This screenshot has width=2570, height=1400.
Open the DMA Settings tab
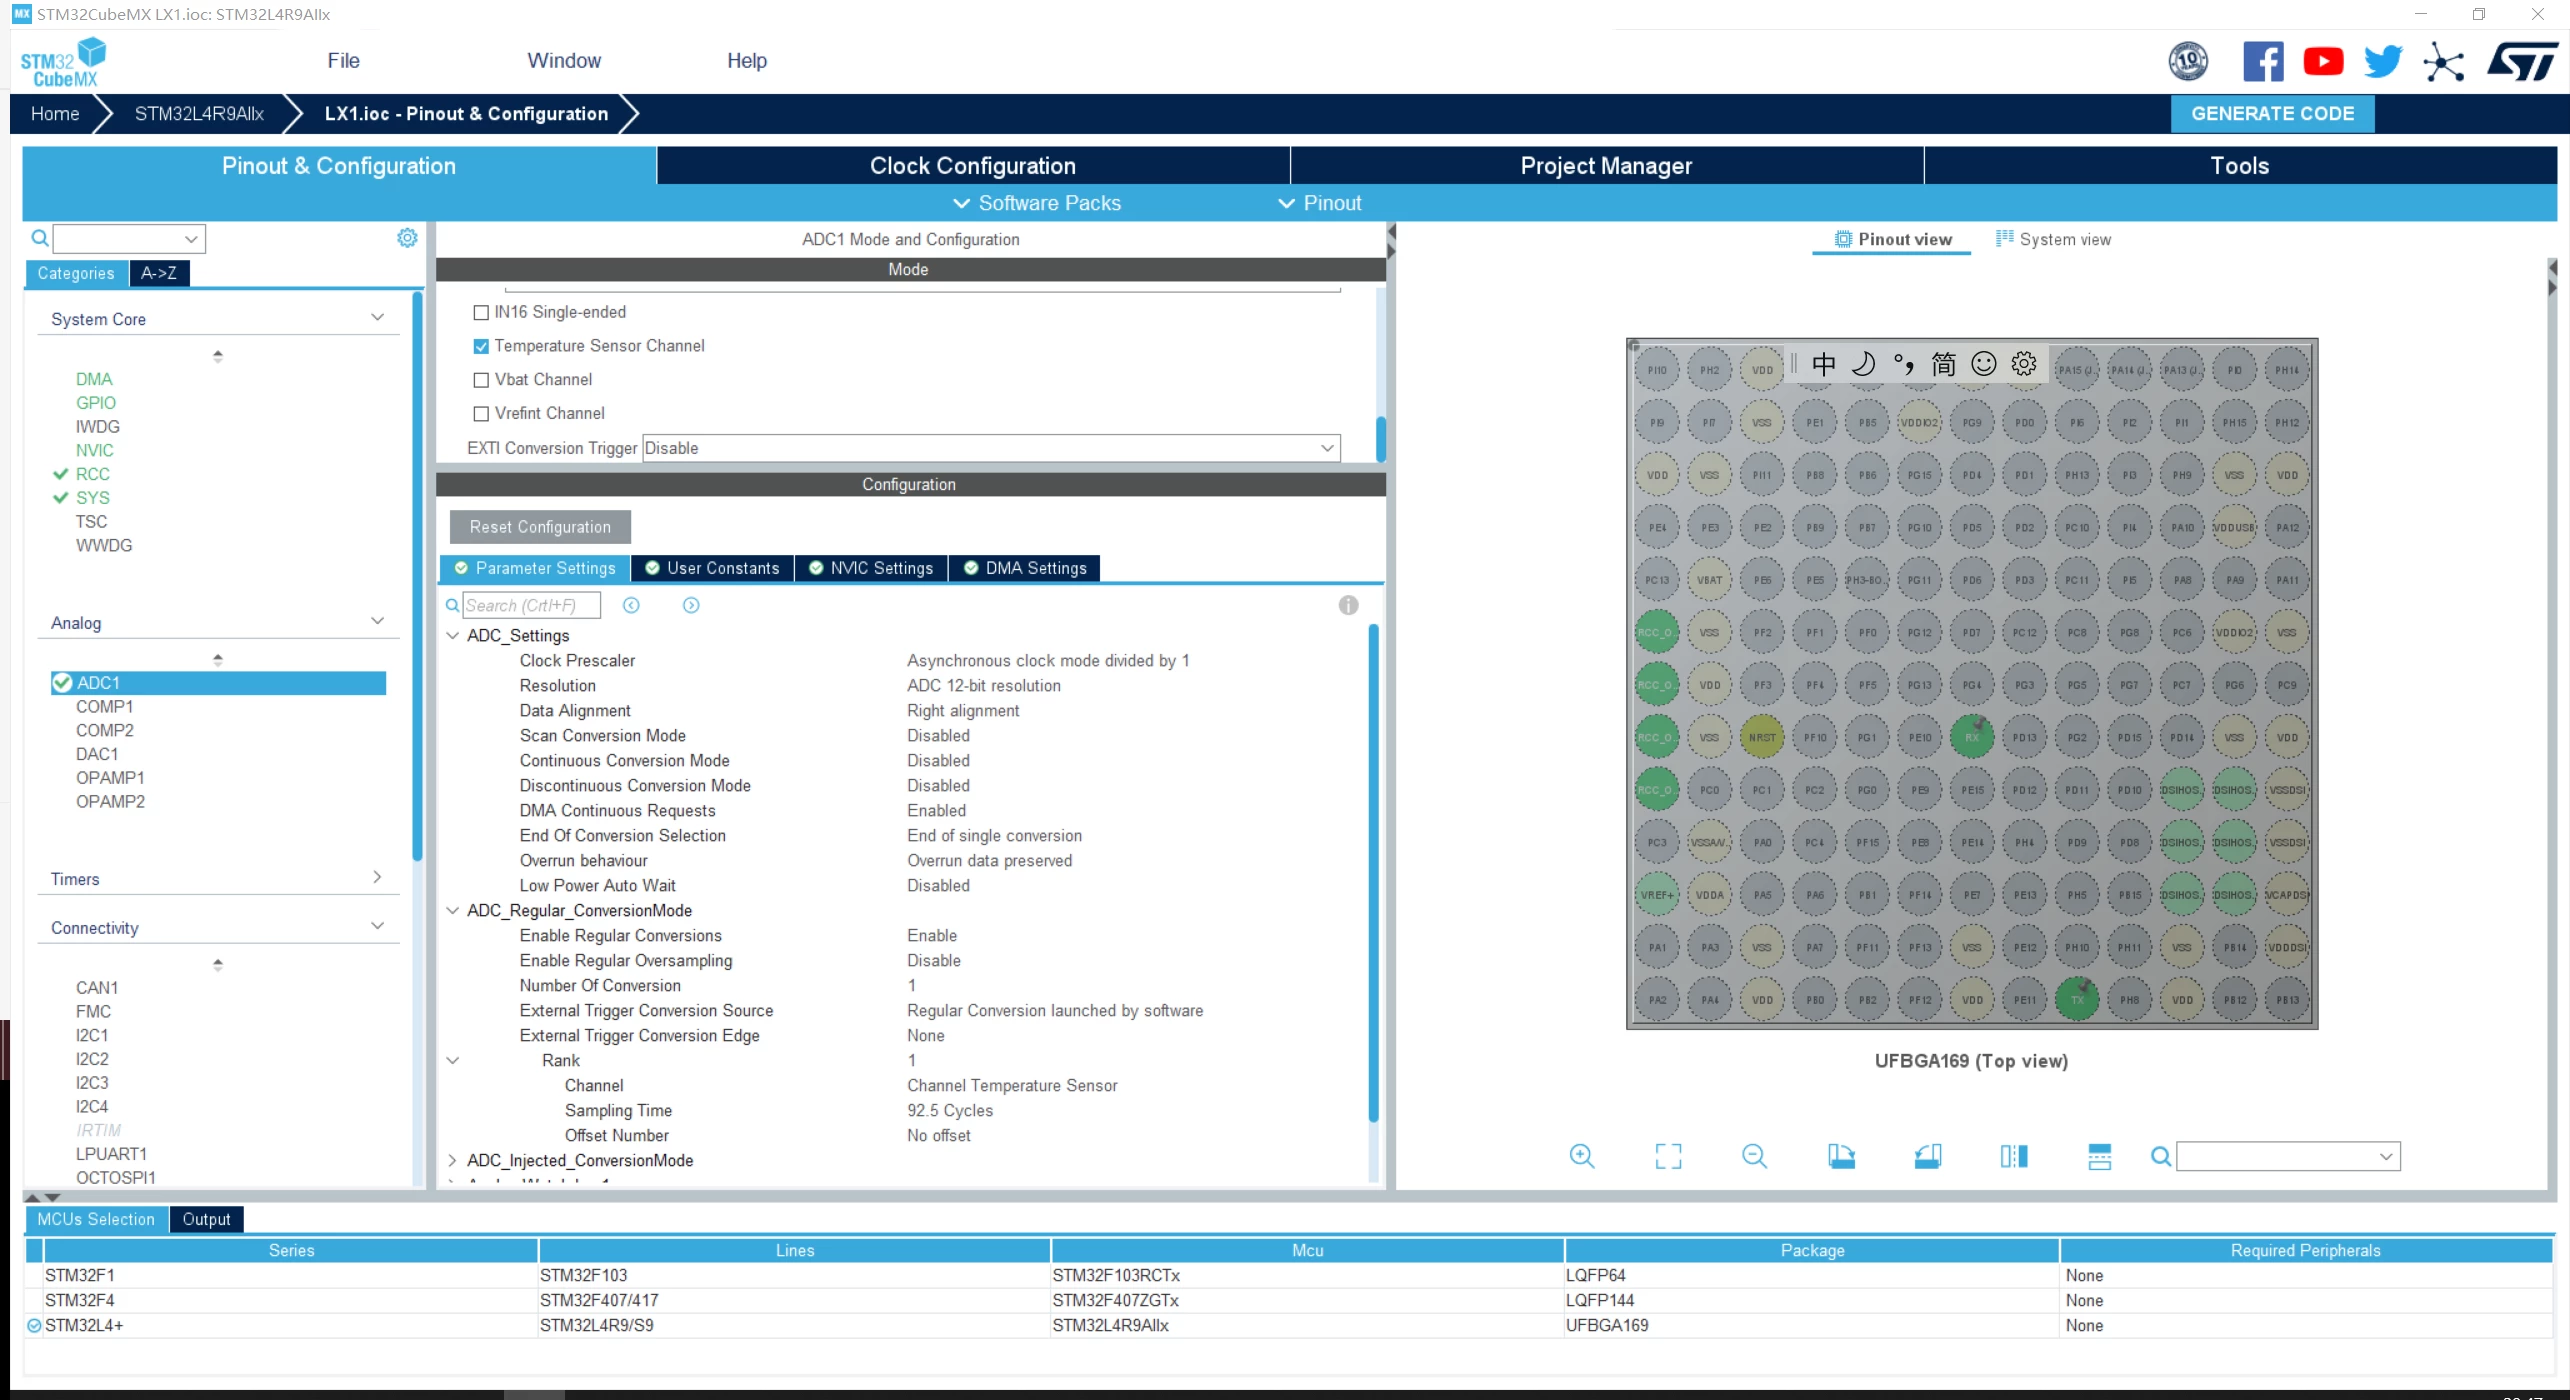tap(1025, 568)
